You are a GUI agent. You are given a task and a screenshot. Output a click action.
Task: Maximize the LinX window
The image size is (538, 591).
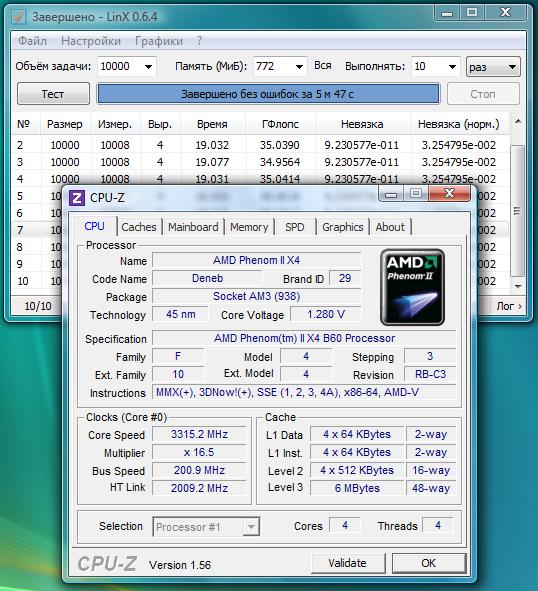pyautogui.click(x=472, y=13)
